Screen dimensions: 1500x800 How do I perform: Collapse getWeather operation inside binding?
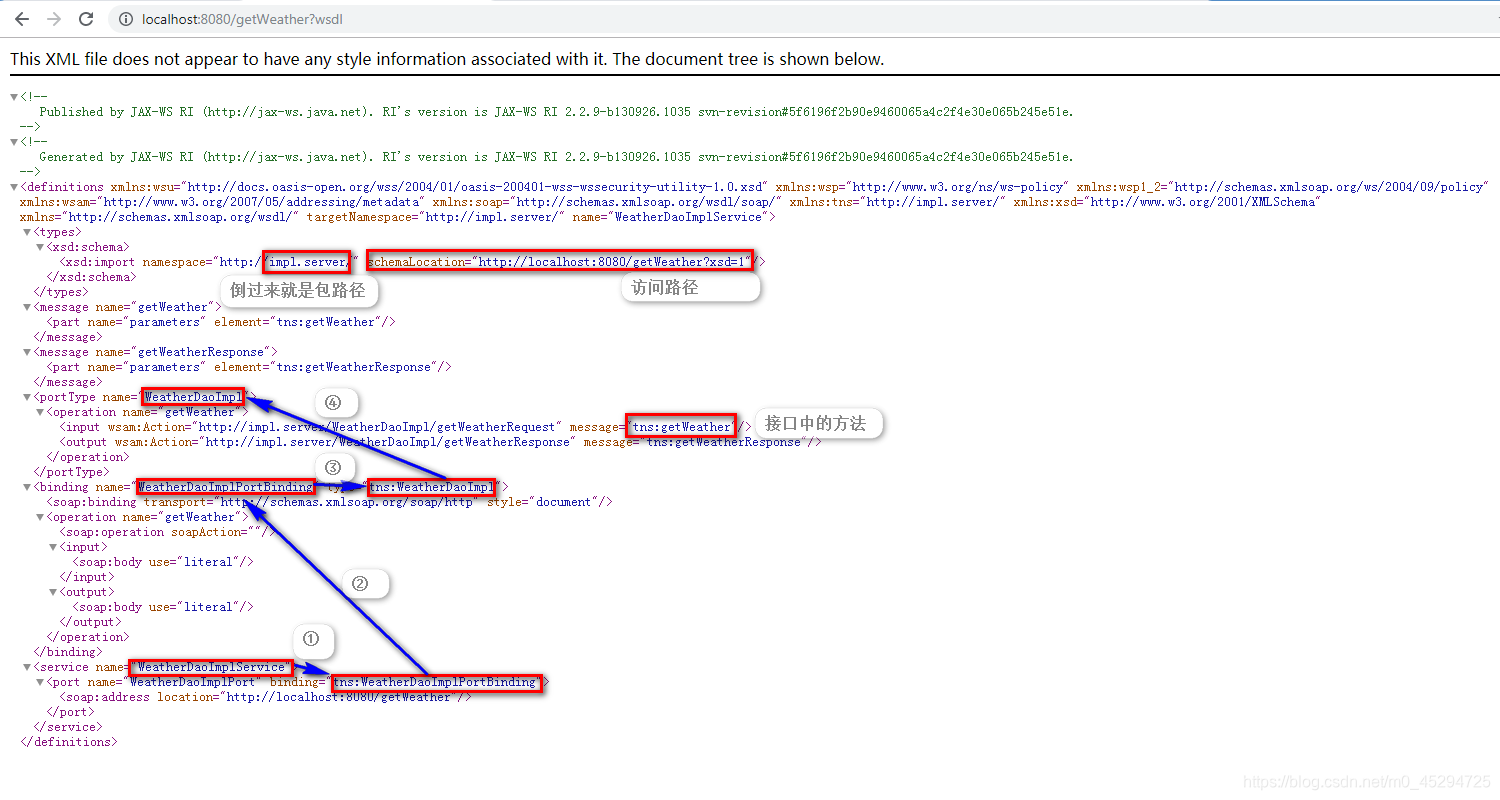[x=40, y=517]
